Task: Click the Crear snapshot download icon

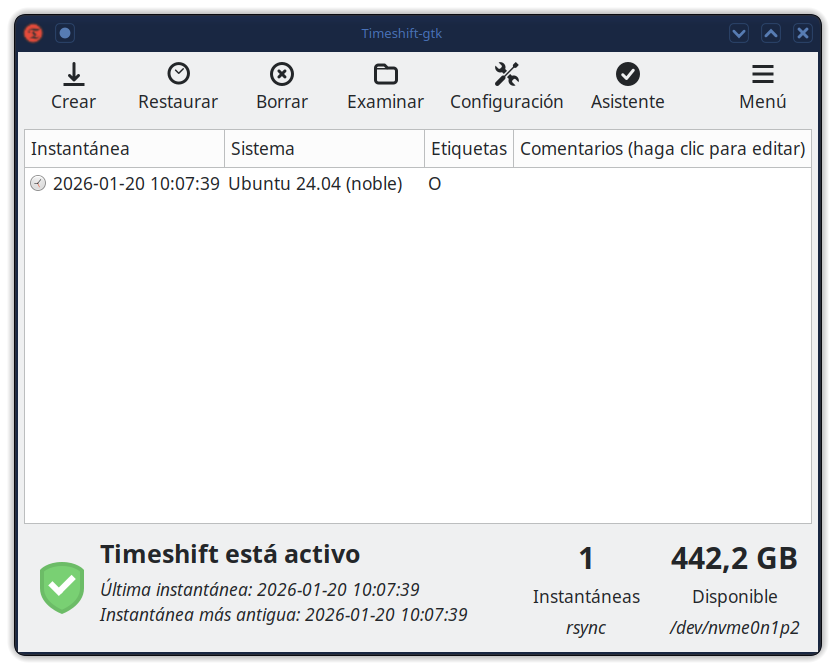Action: coord(73,75)
